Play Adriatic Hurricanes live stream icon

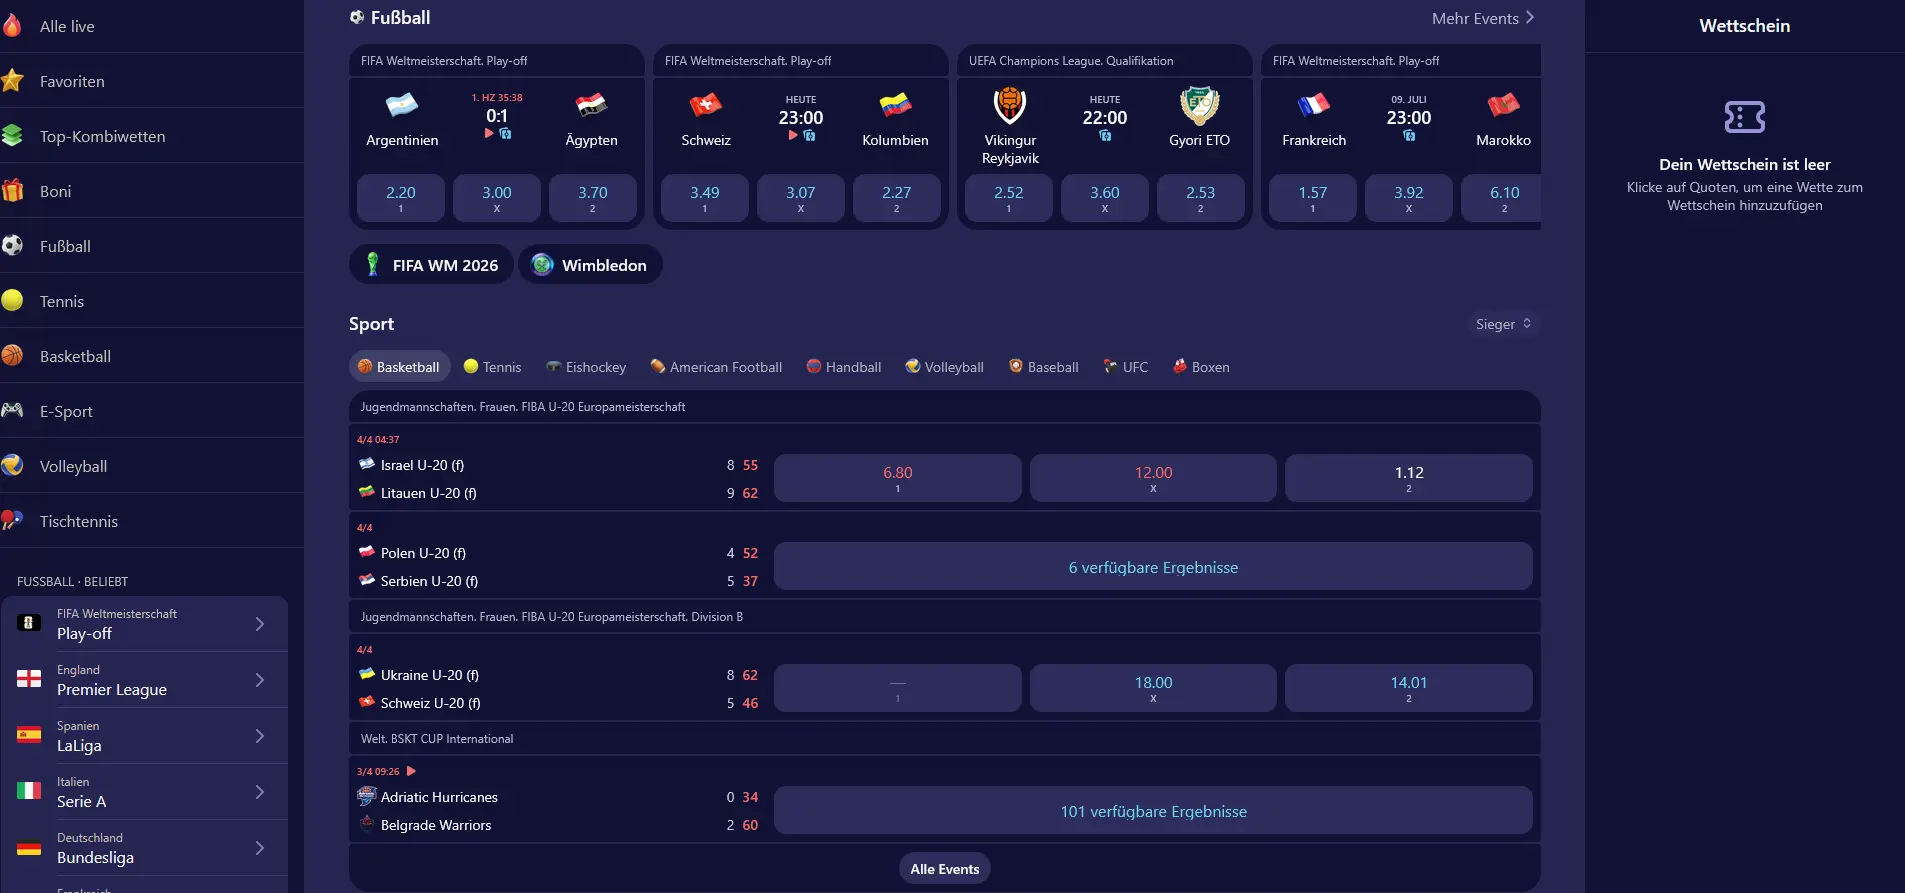click(x=411, y=771)
